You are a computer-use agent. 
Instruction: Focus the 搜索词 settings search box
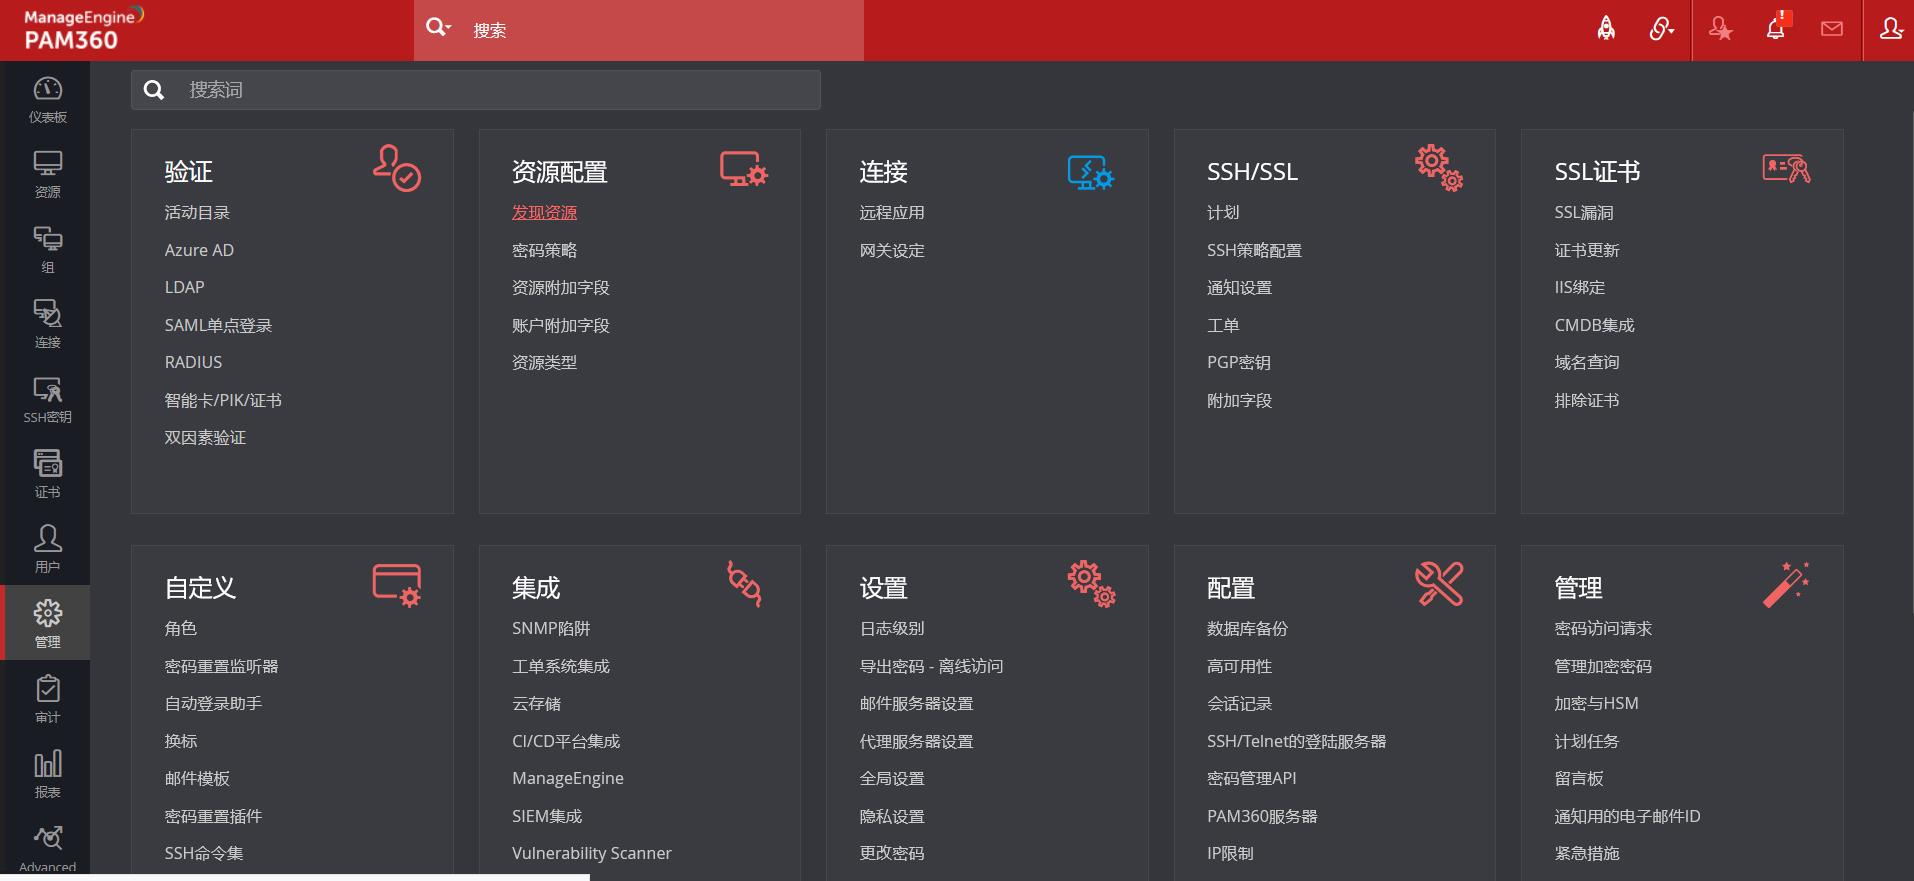[x=476, y=90]
